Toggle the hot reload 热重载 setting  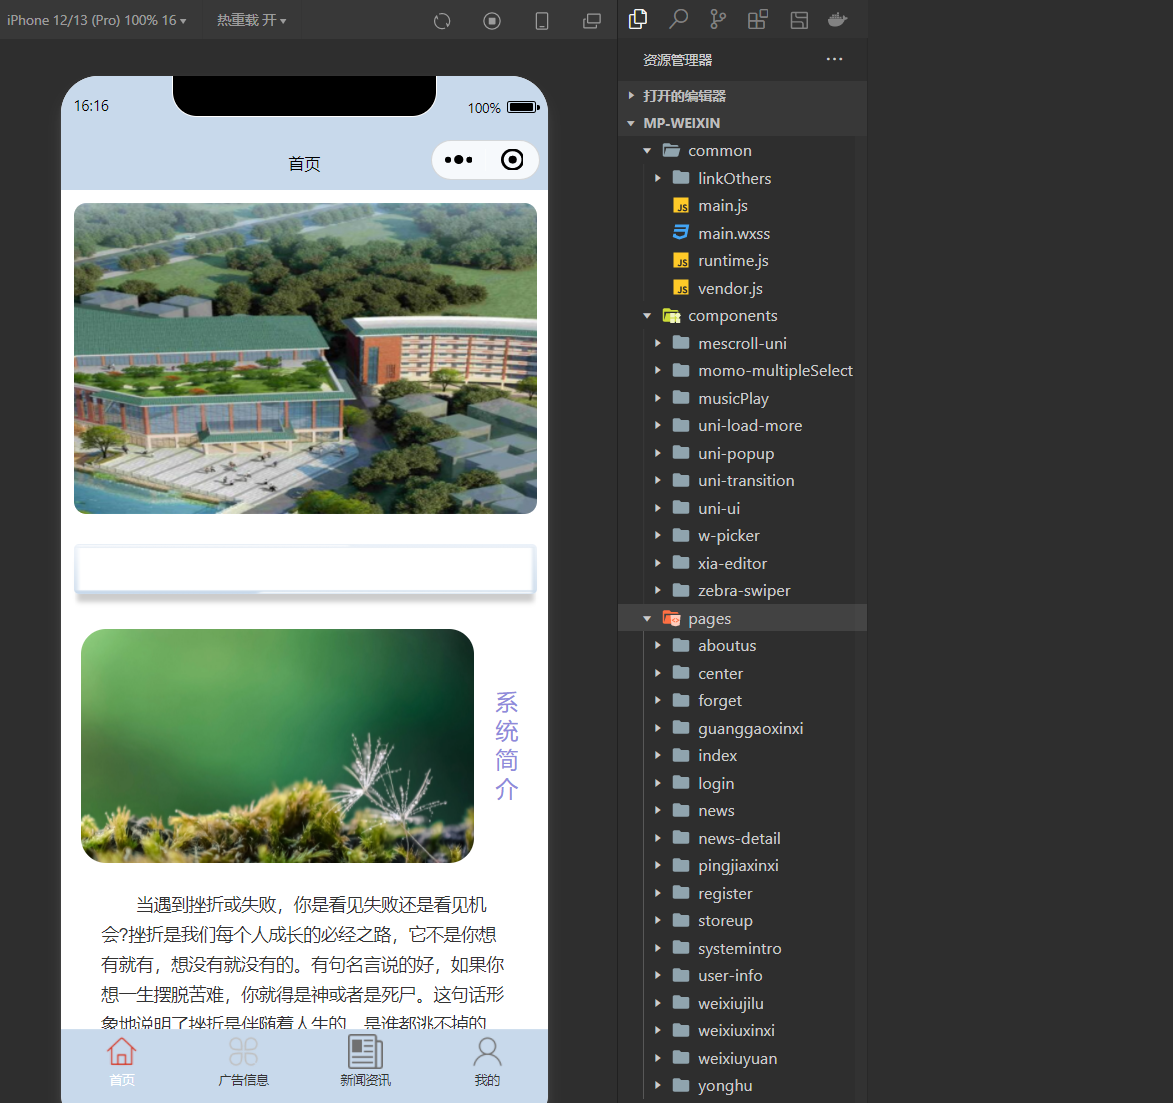[x=251, y=20]
